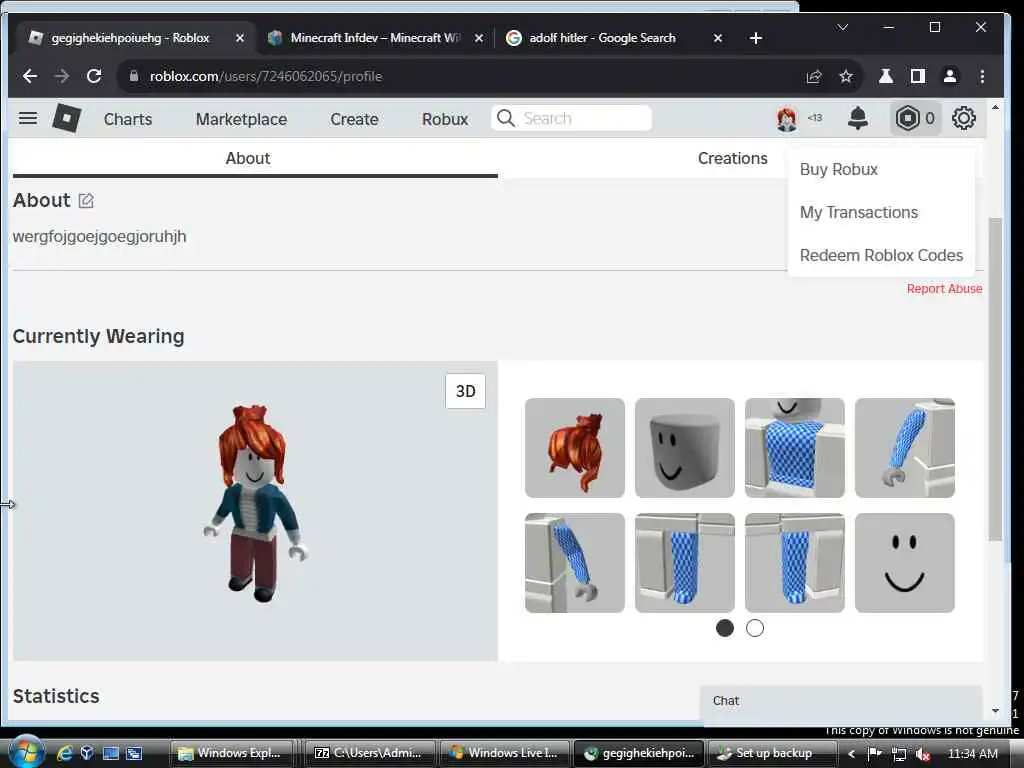This screenshot has width=1024, height=768.
Task: Switch to the C:\Users\Admi... taskbar button
Action: point(368,753)
